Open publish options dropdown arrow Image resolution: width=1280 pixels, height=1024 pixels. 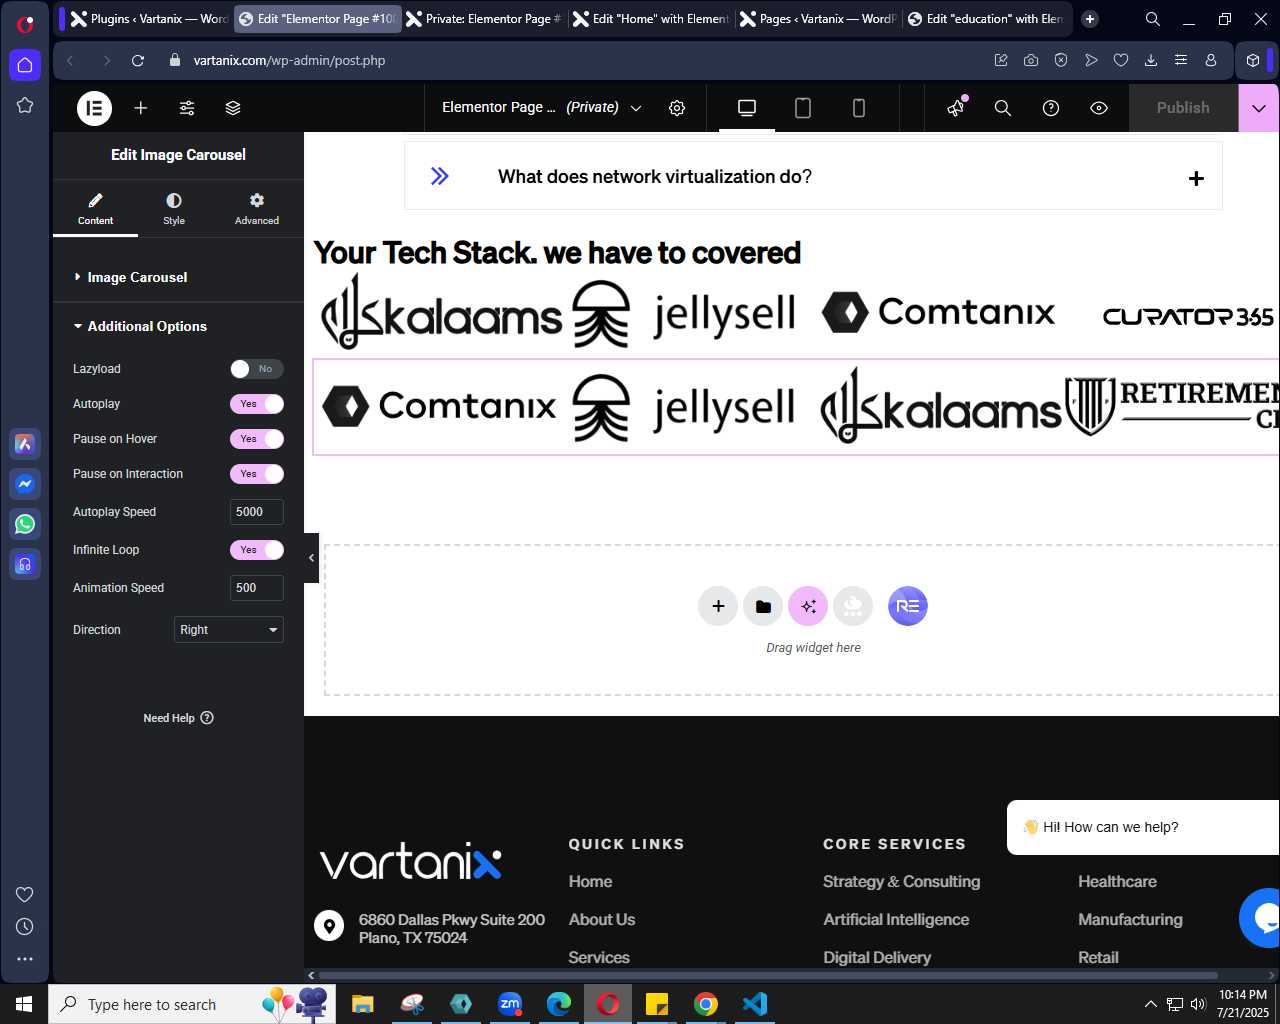tap(1259, 108)
